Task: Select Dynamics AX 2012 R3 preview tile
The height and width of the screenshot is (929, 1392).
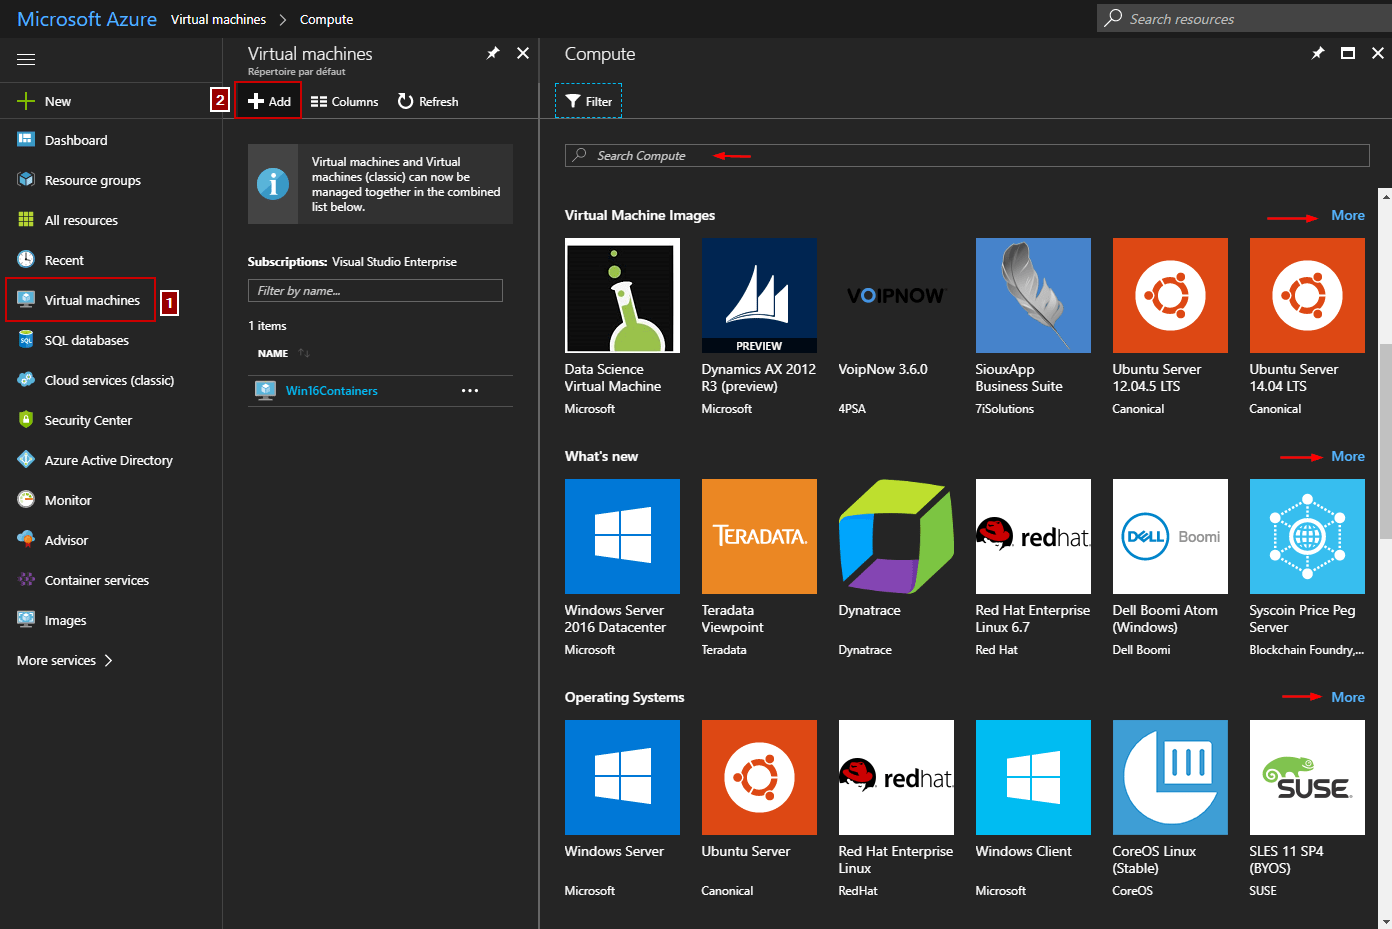Action: point(759,327)
